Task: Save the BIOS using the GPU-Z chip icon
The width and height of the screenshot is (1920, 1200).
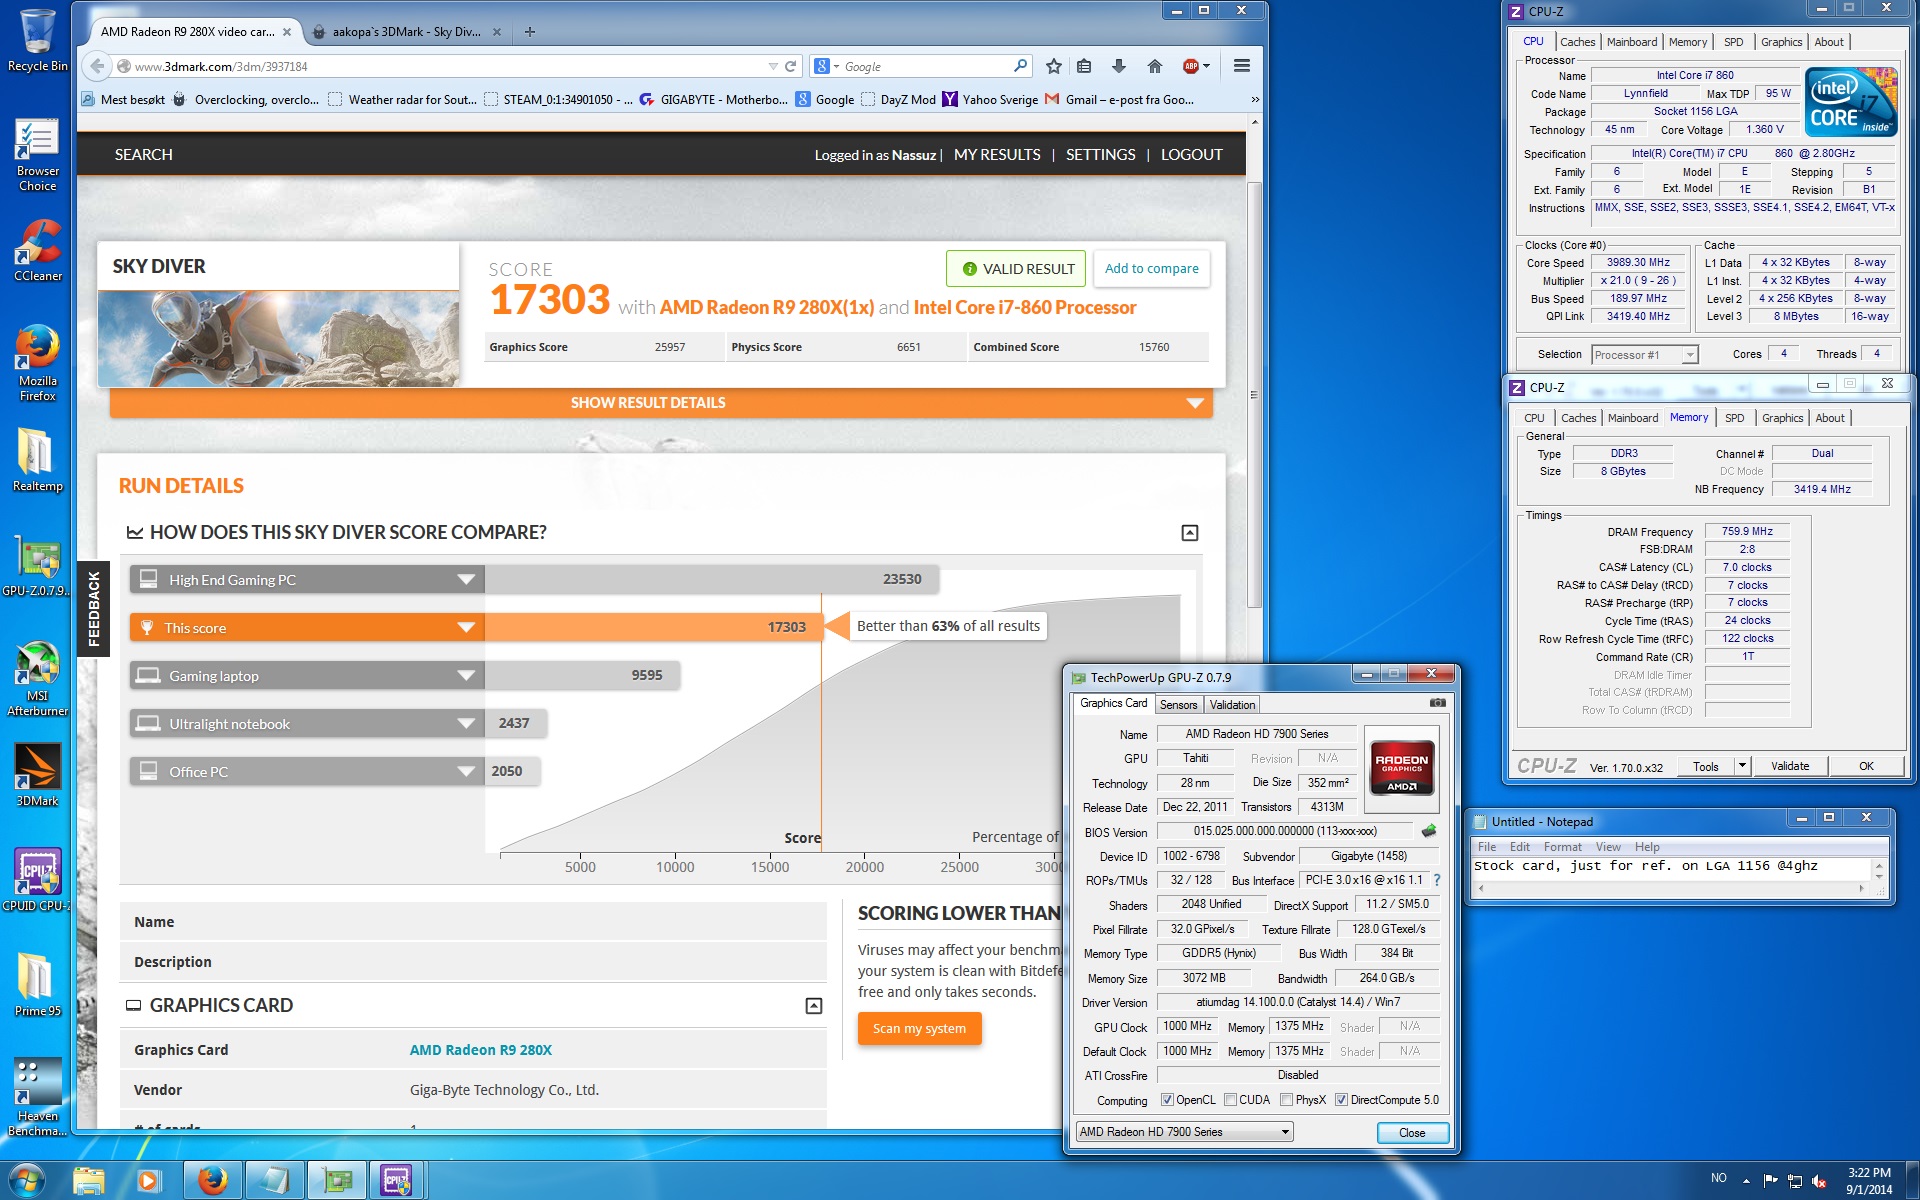Action: pyautogui.click(x=1429, y=831)
